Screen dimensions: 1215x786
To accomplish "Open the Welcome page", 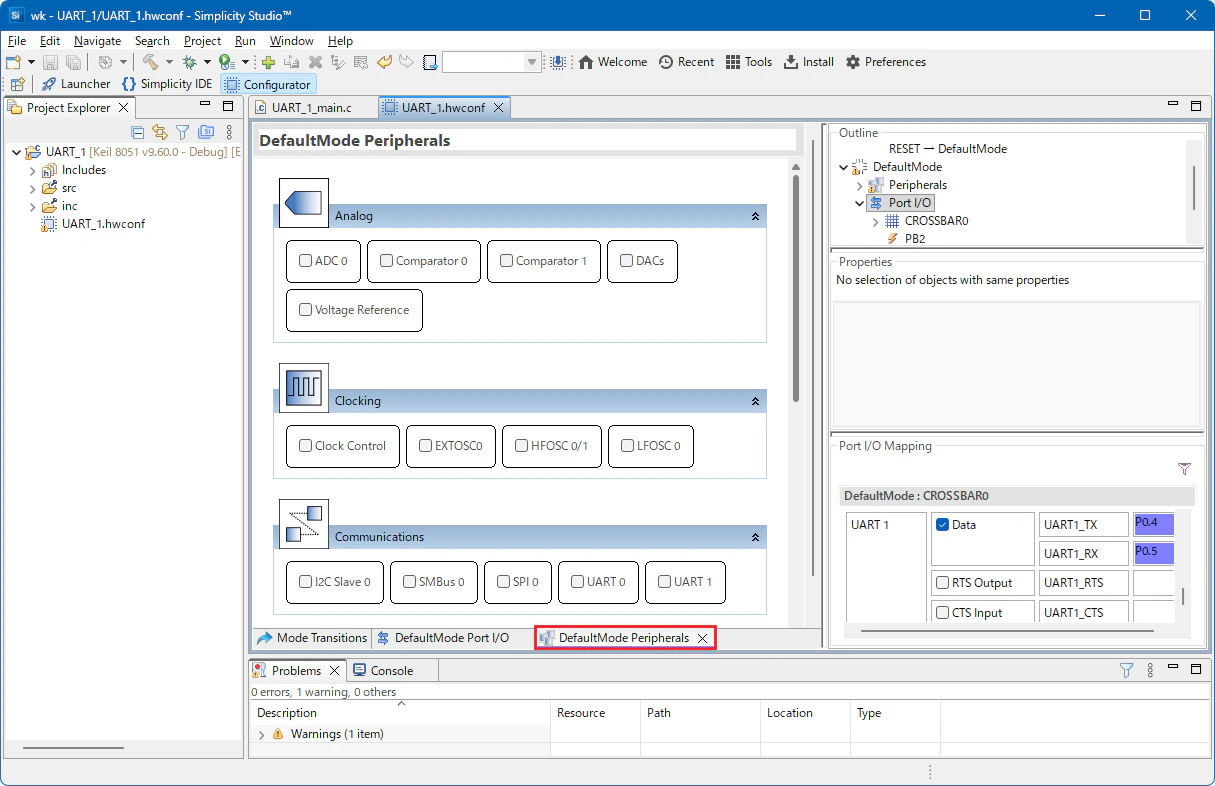I will [613, 62].
